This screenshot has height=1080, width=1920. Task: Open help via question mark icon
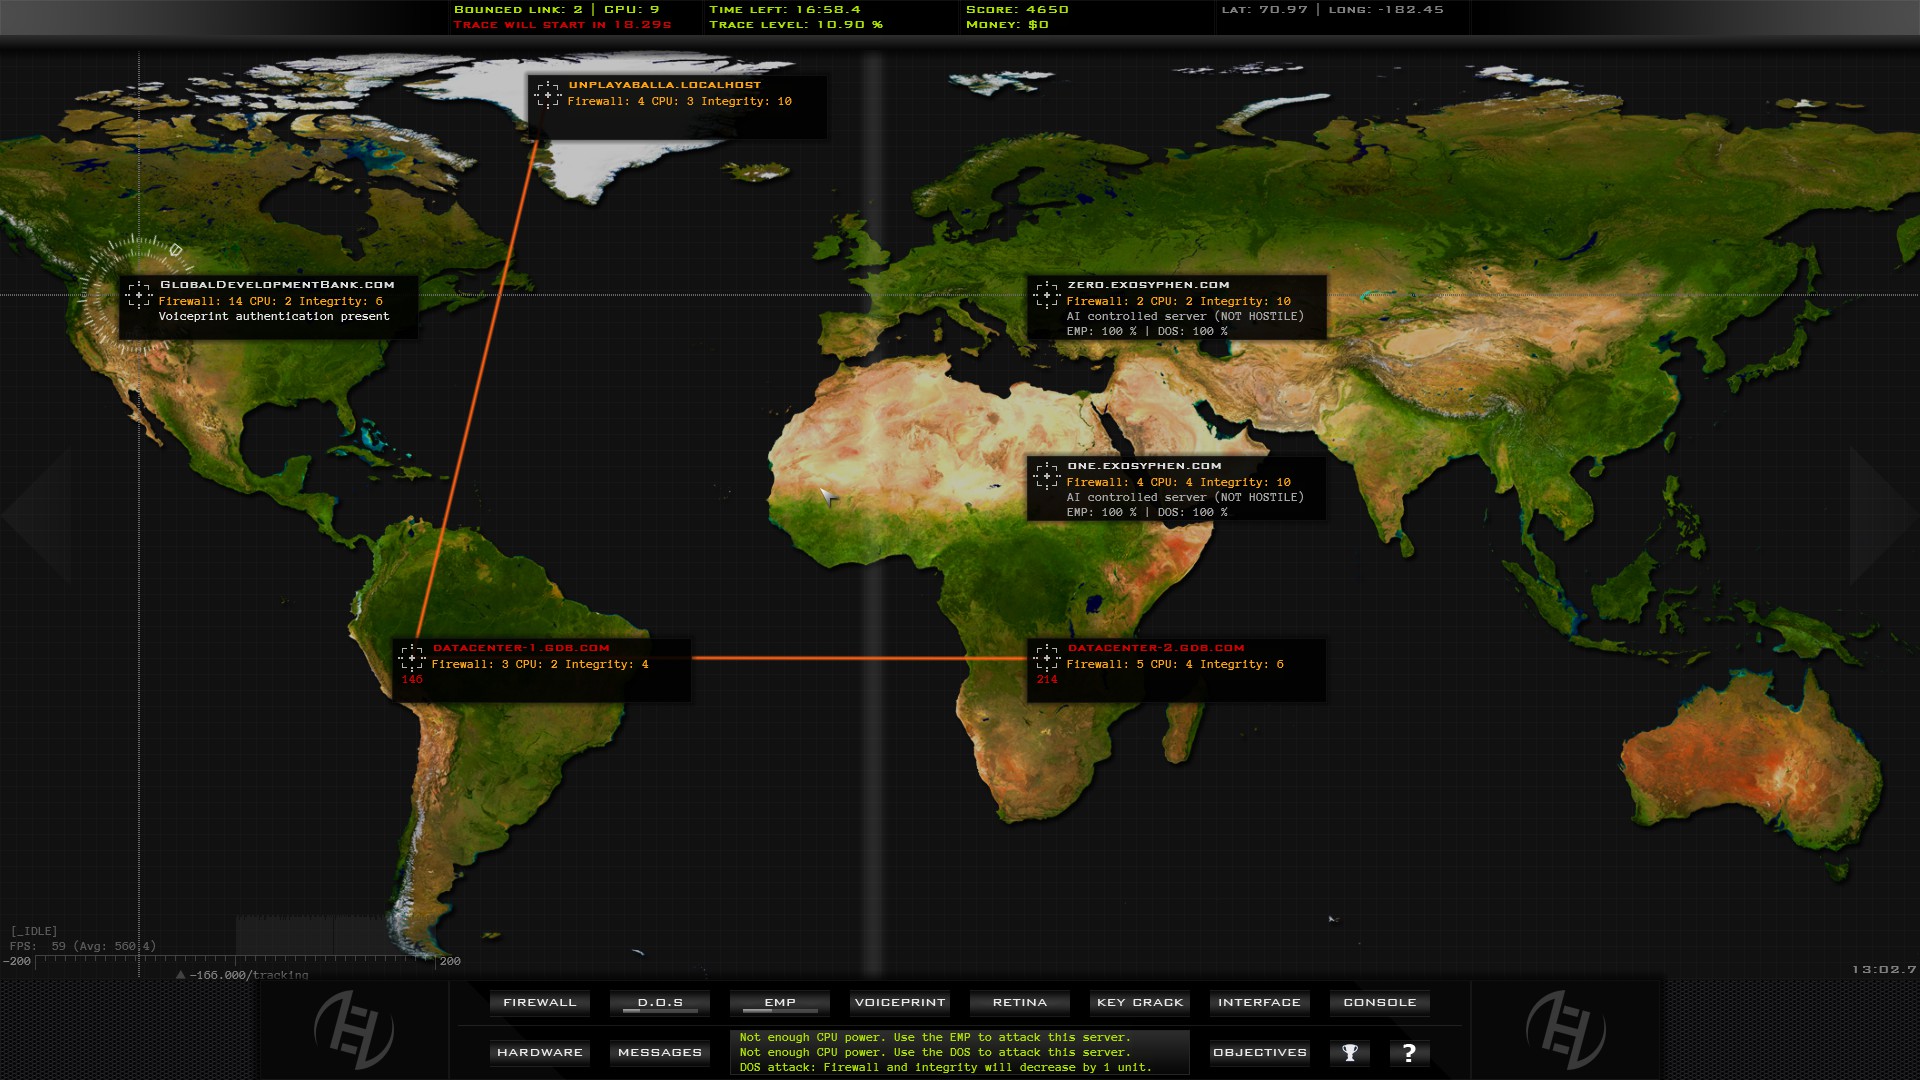pos(1409,1052)
